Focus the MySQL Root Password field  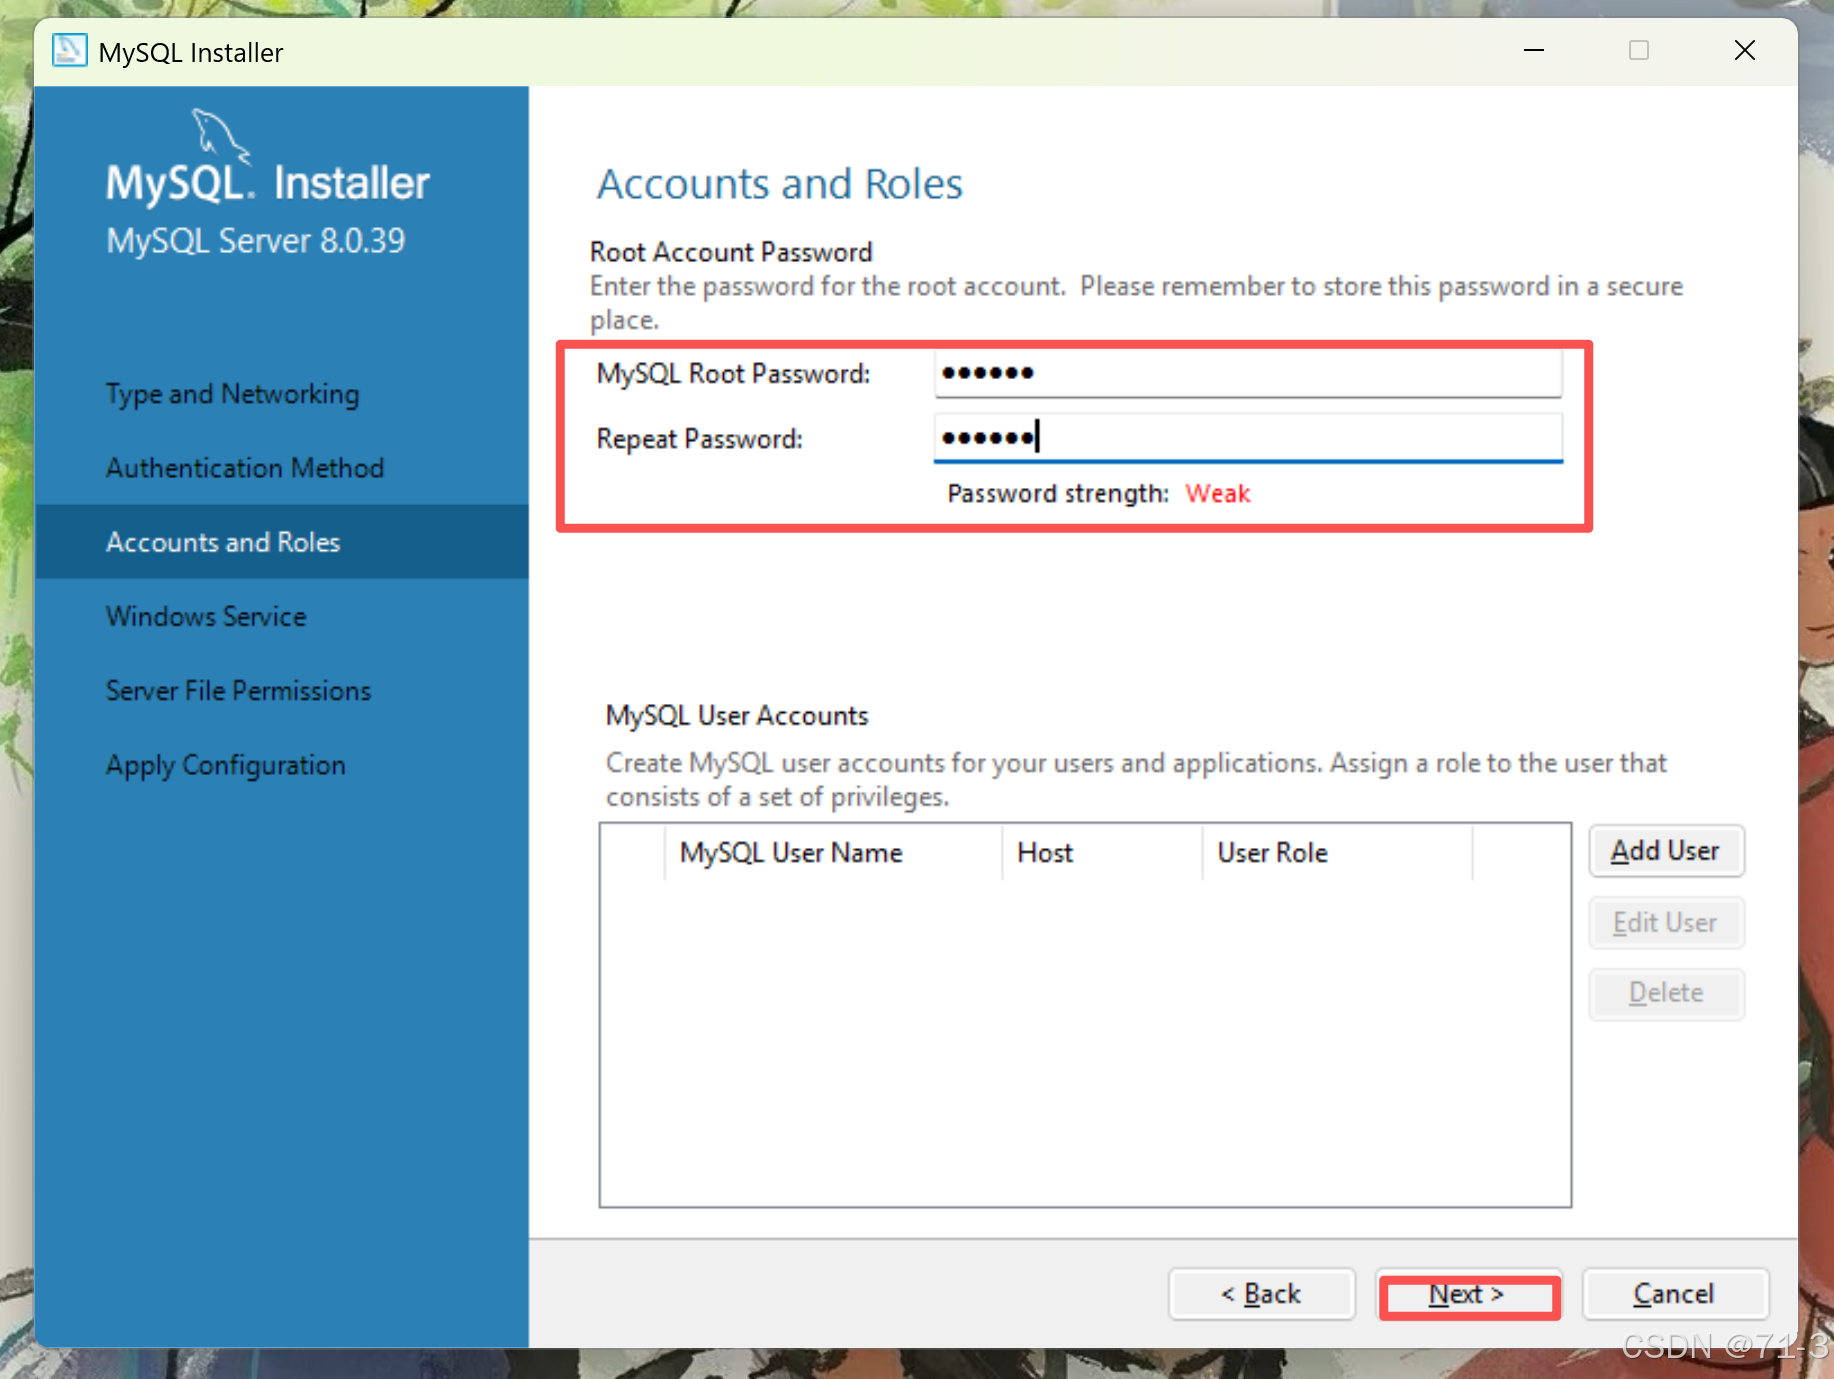(x=1247, y=373)
